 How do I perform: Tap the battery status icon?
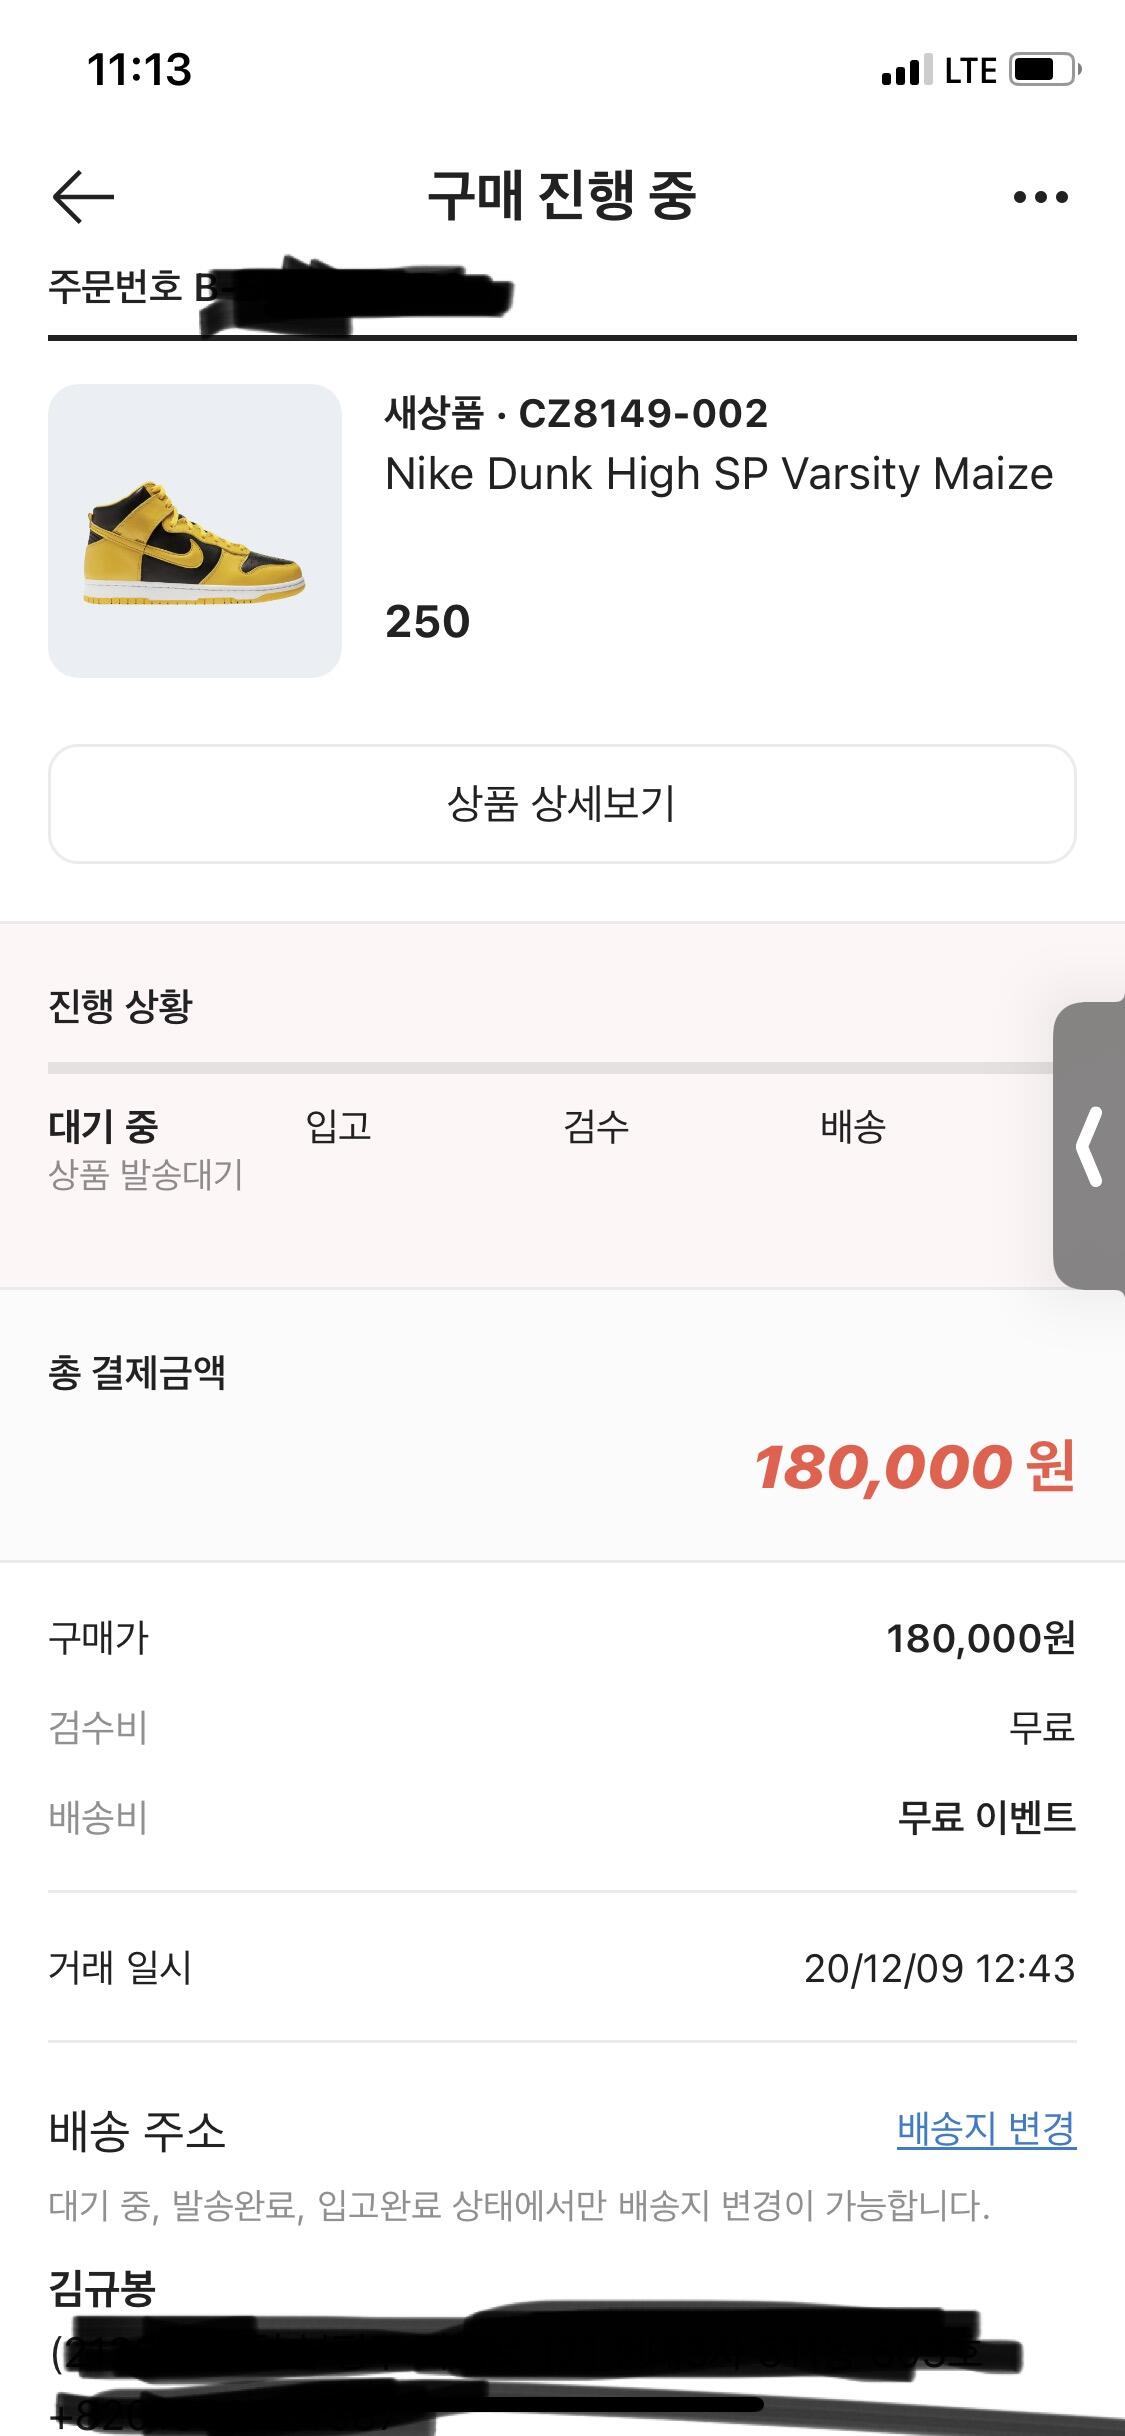tap(1045, 70)
